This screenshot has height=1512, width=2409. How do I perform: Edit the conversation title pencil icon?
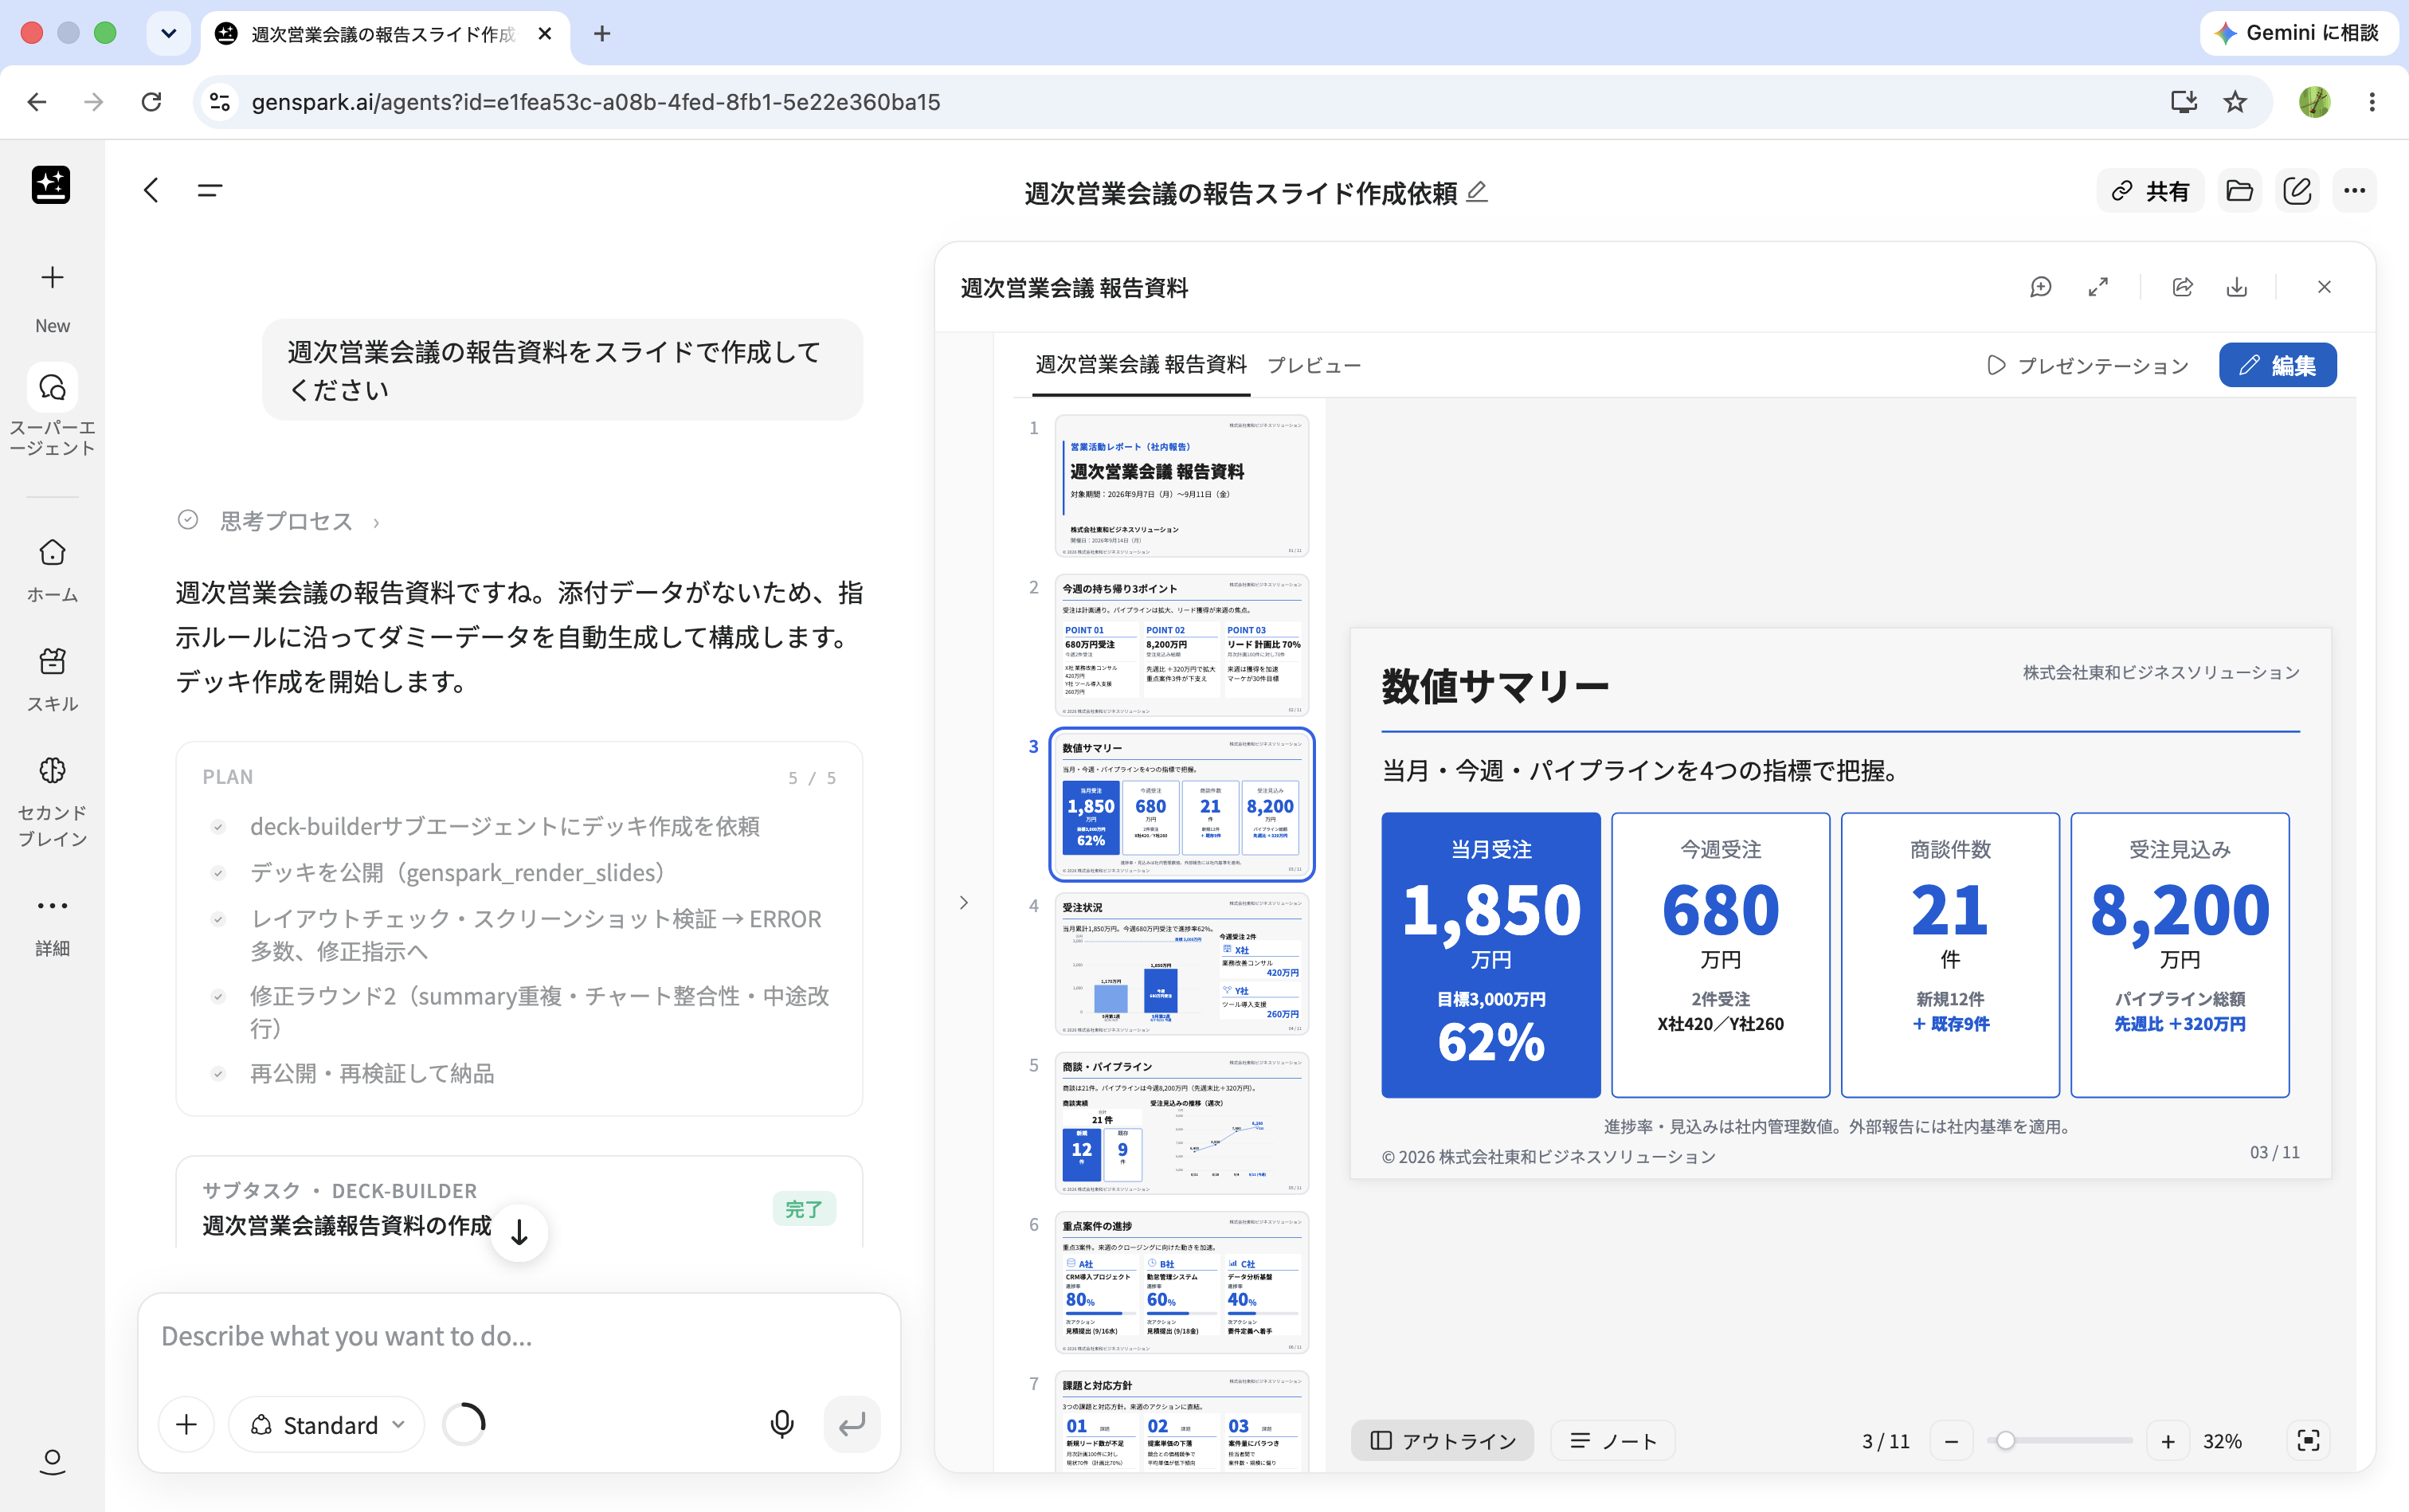(1476, 191)
